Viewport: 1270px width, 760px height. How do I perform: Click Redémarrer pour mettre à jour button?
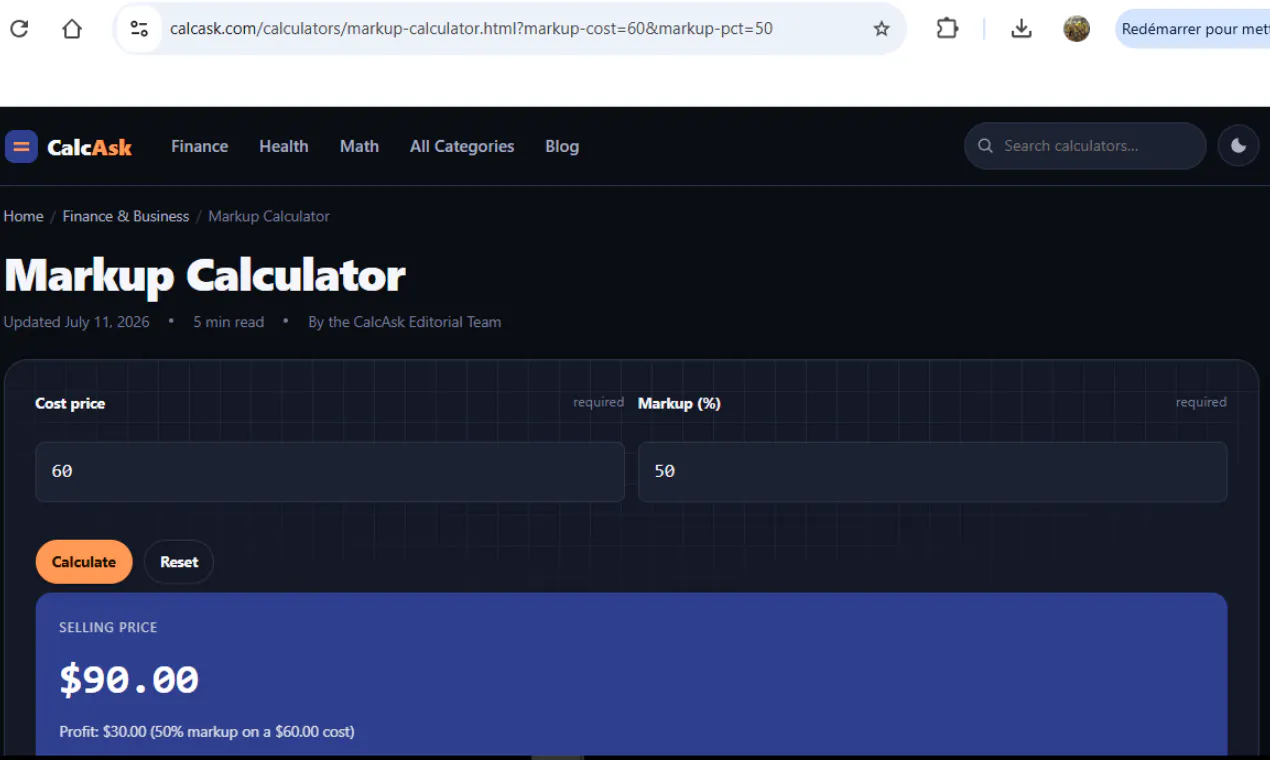coord(1193,29)
